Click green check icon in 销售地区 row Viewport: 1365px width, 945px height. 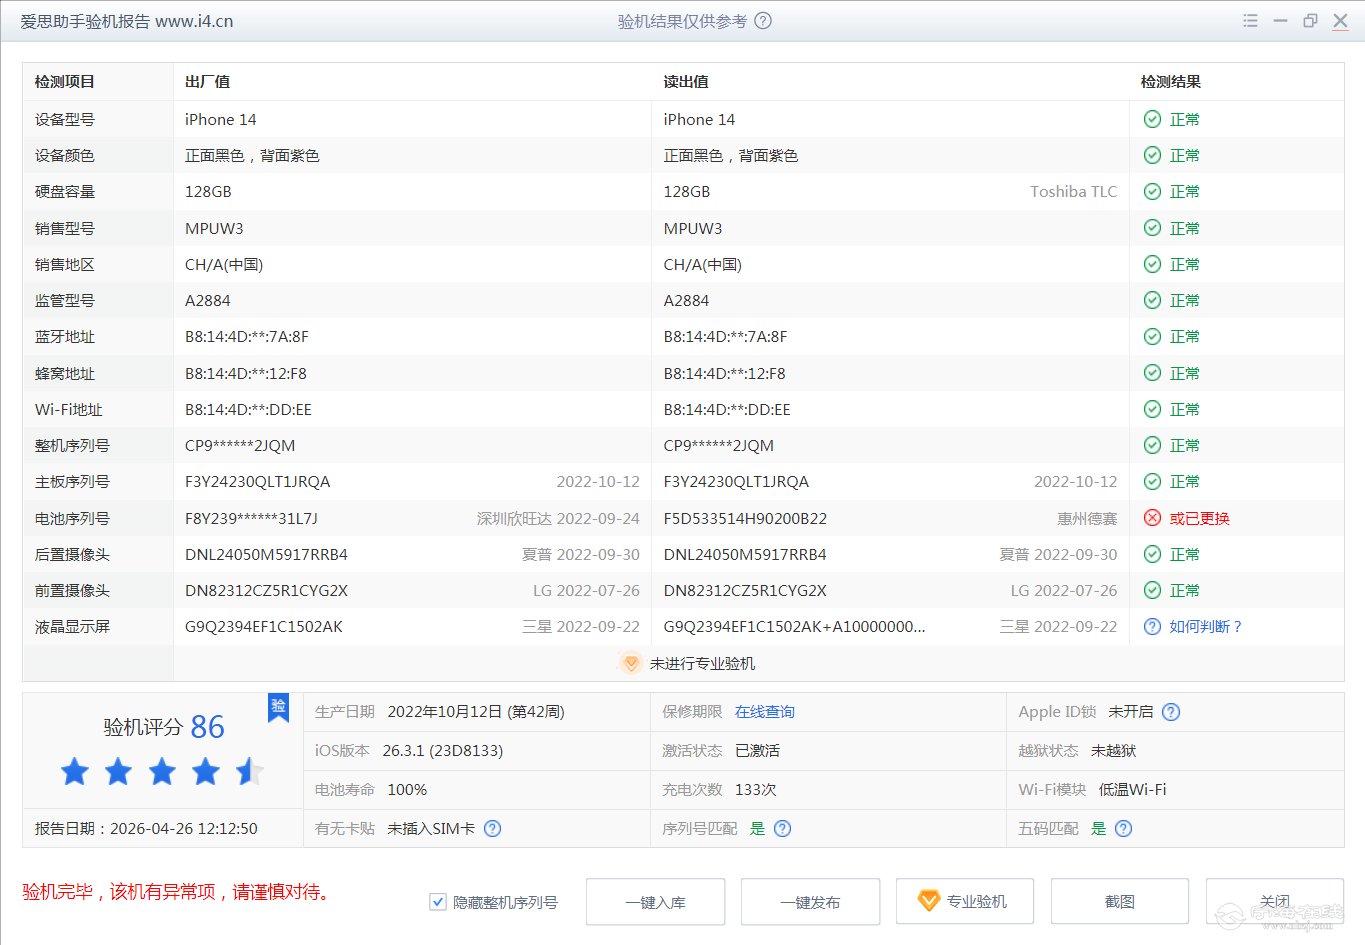click(x=1152, y=264)
